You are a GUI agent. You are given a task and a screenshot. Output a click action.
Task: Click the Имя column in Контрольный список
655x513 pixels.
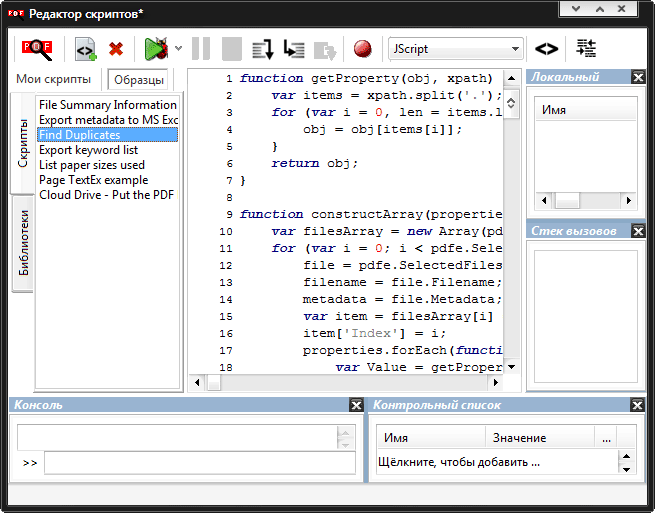tap(431, 438)
